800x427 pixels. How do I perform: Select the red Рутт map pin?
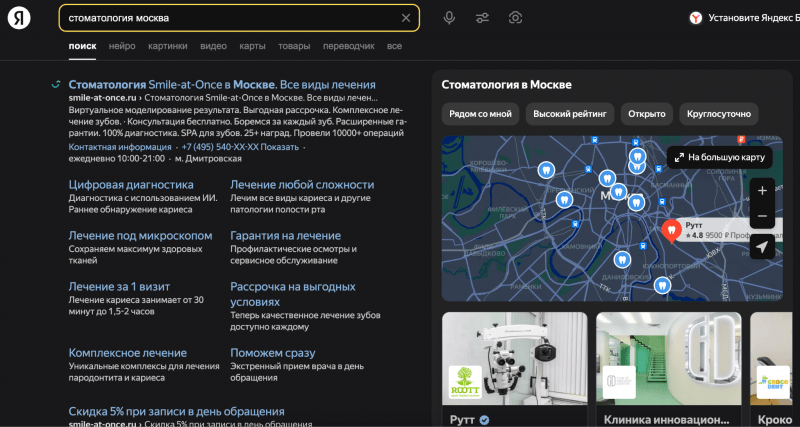[671, 230]
